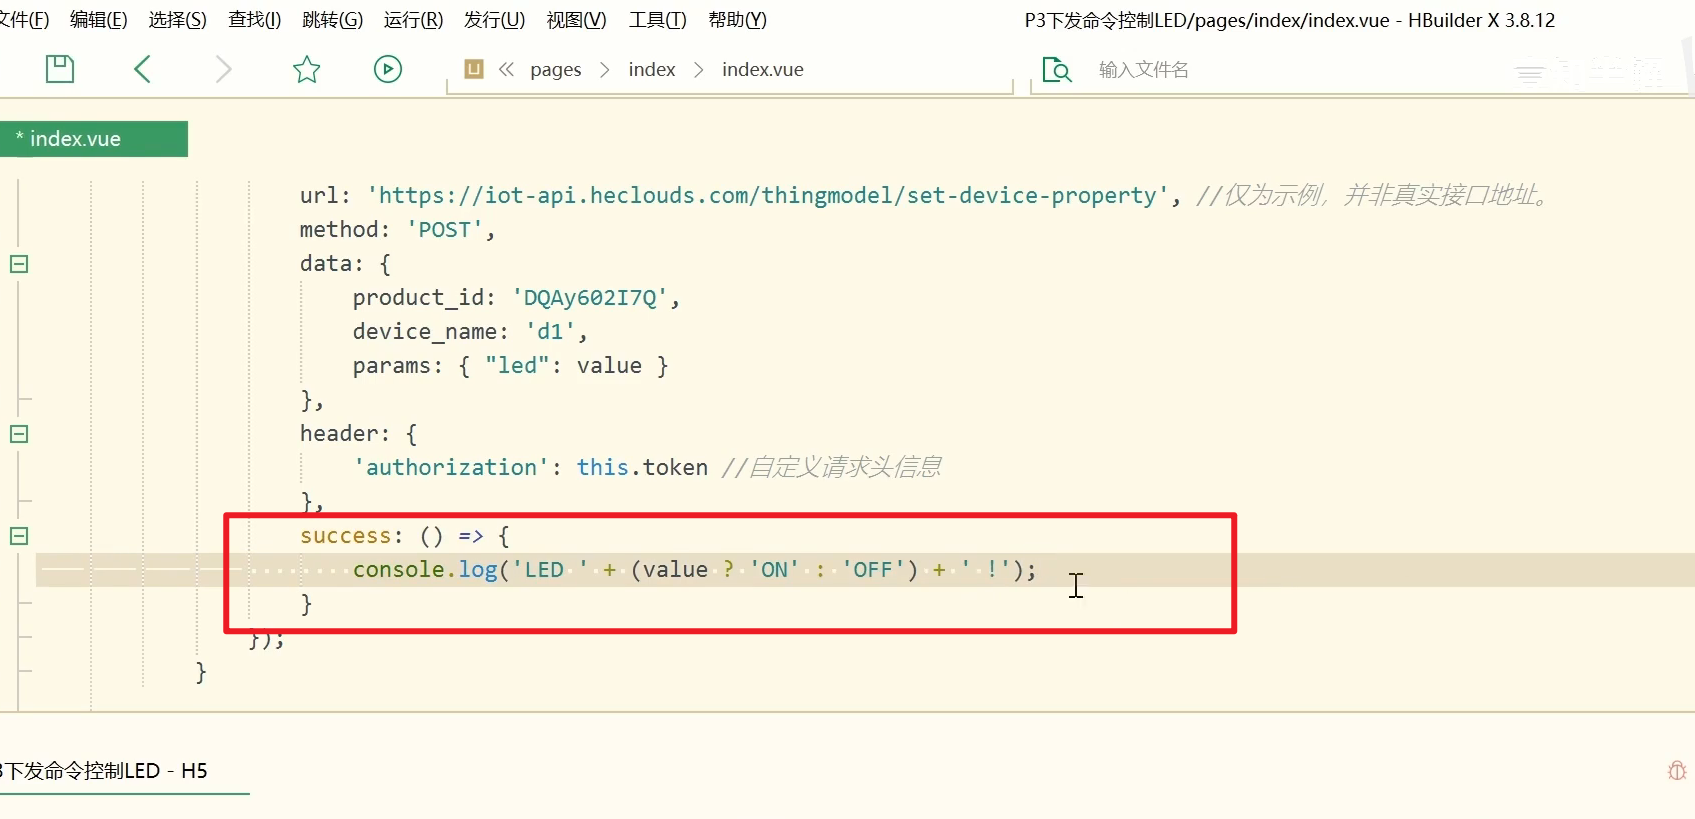Click the 'POST' method string
The width and height of the screenshot is (1695, 819).
coord(444,230)
